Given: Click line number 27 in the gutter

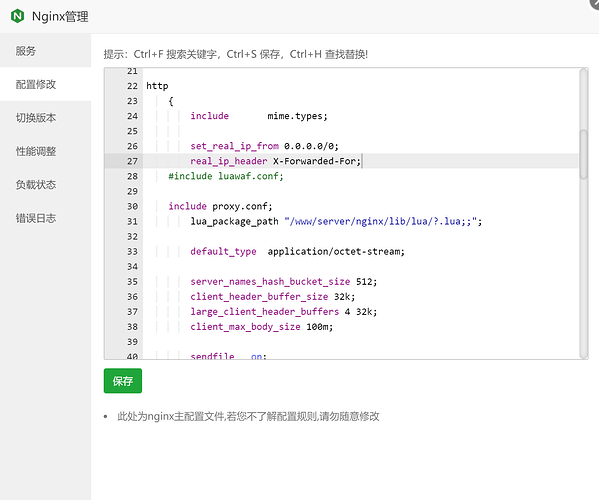Looking at the screenshot, I should tap(132, 161).
